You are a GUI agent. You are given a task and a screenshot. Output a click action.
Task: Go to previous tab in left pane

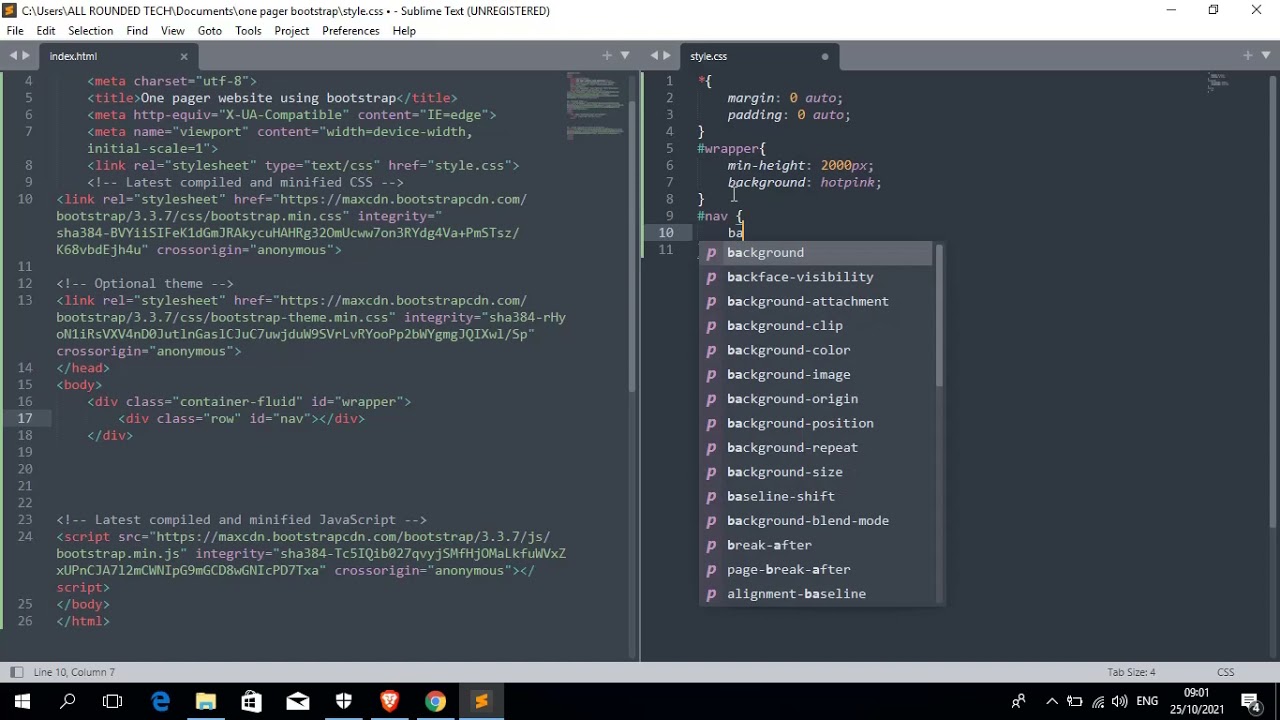tap(13, 56)
